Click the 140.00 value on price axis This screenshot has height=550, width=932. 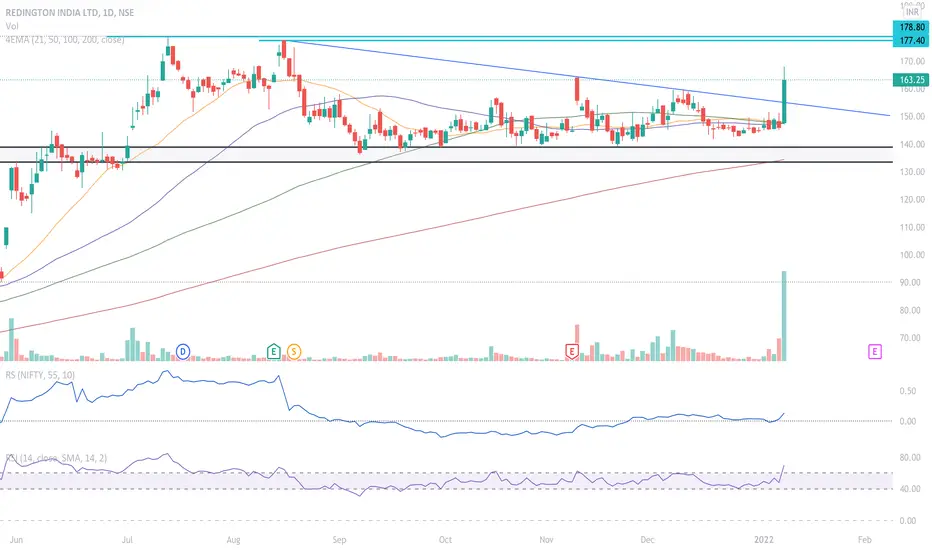click(912, 144)
